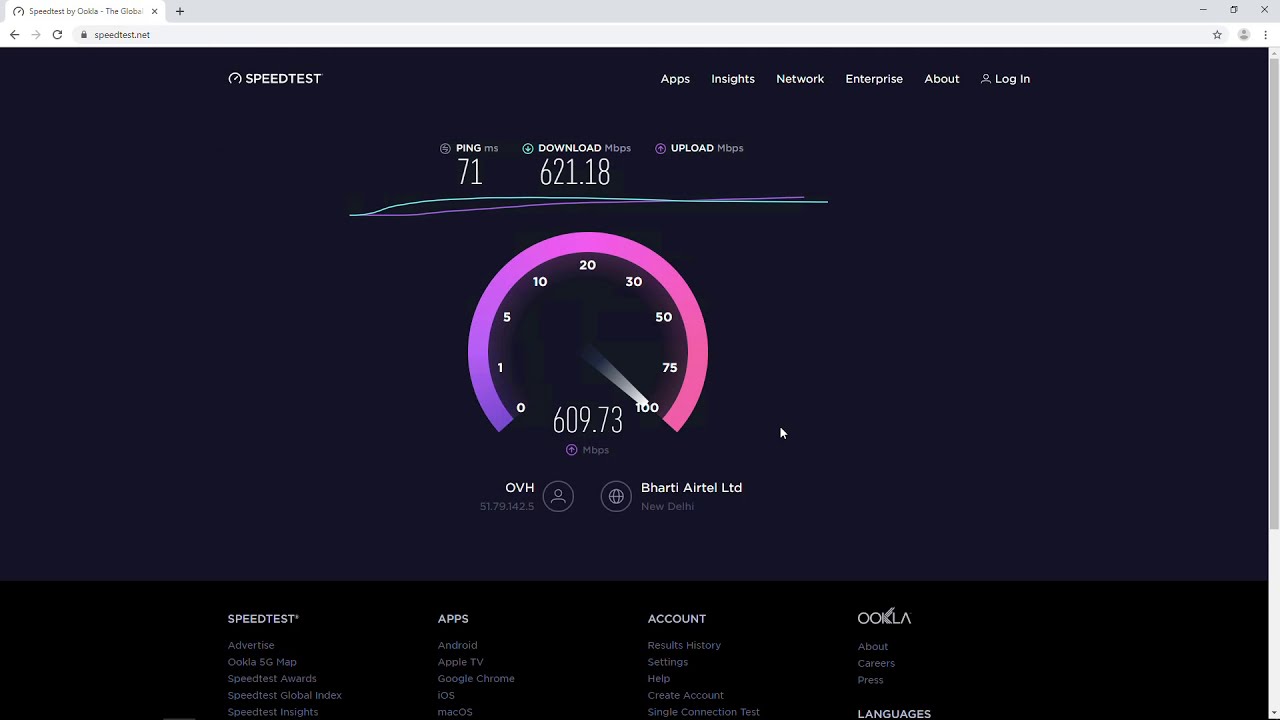Click the speedtest.net address bar
Screen dimensions: 1280x720
pos(640,34)
